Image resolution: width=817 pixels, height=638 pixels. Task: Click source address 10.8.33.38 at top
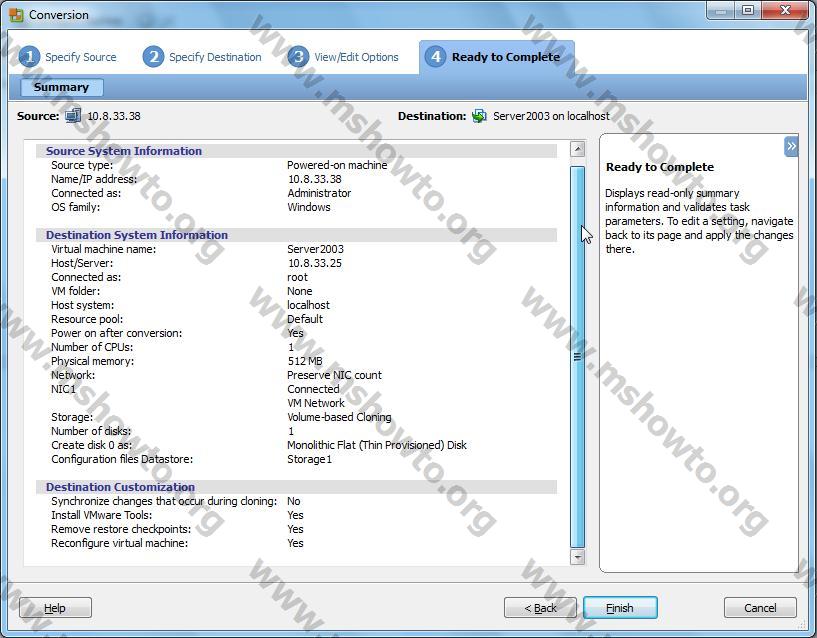click(114, 116)
